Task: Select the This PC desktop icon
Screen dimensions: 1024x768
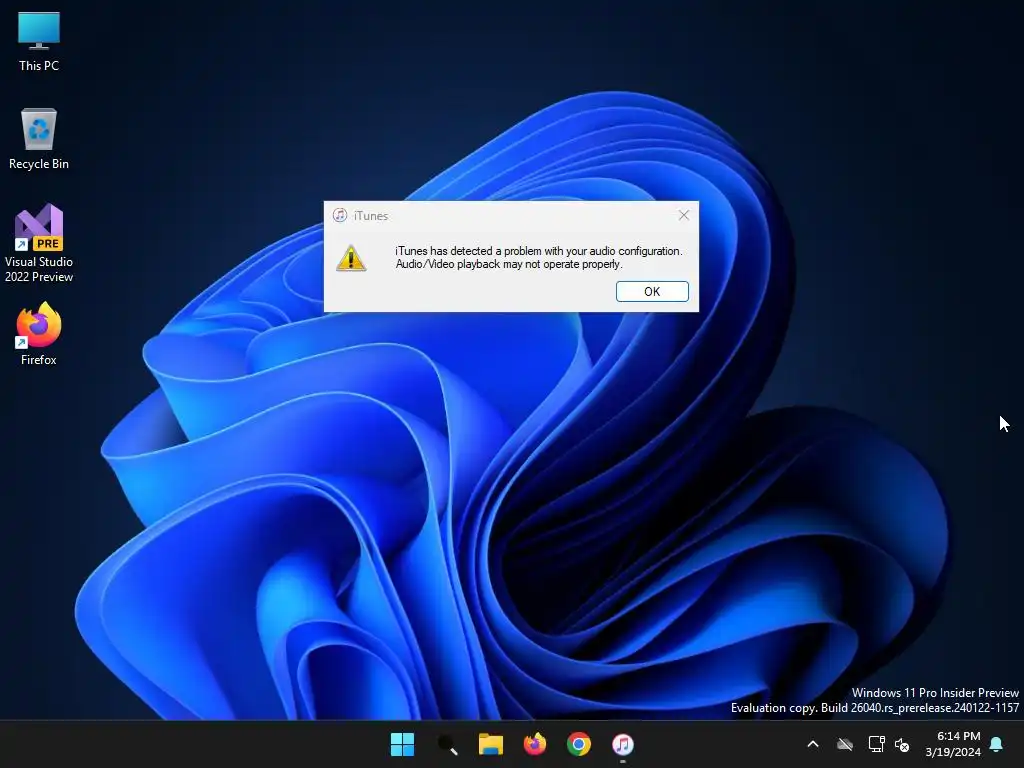Action: click(x=39, y=41)
